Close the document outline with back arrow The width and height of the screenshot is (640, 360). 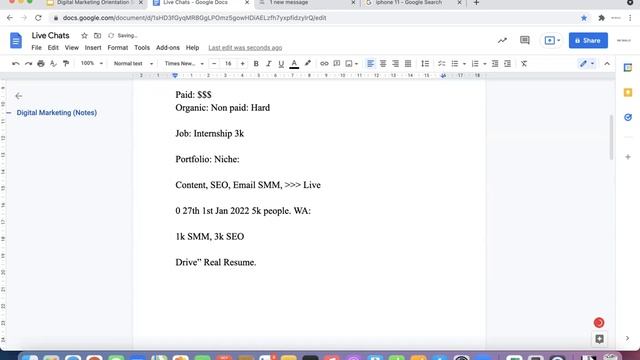pos(18,96)
